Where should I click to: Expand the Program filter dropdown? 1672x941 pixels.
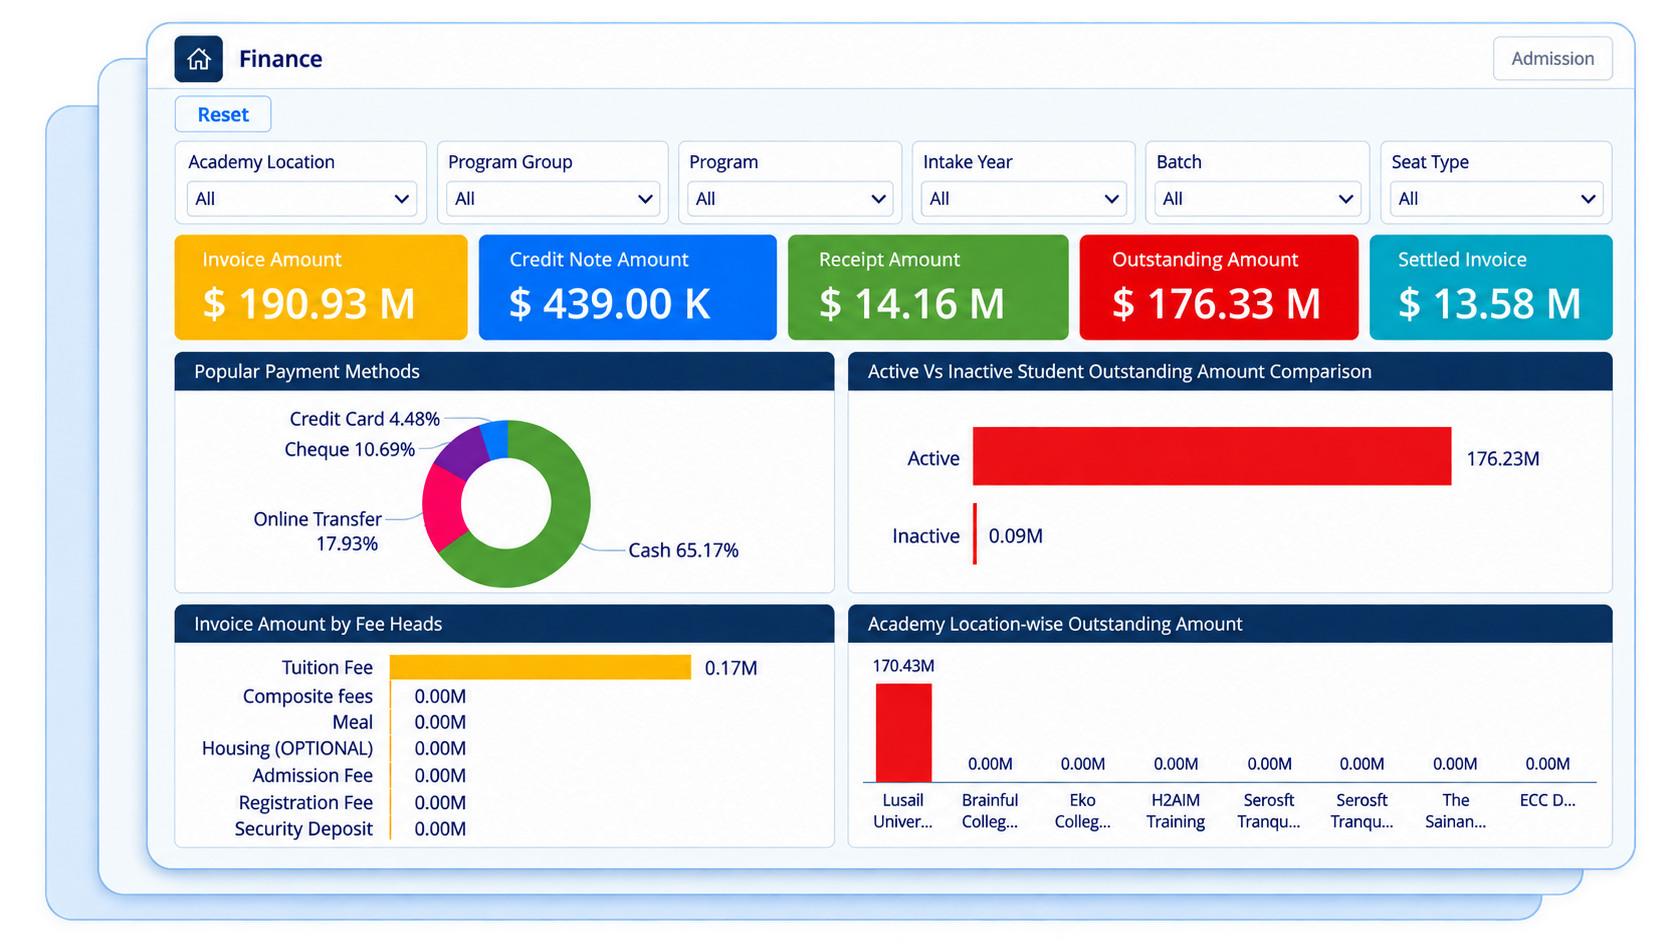790,199
